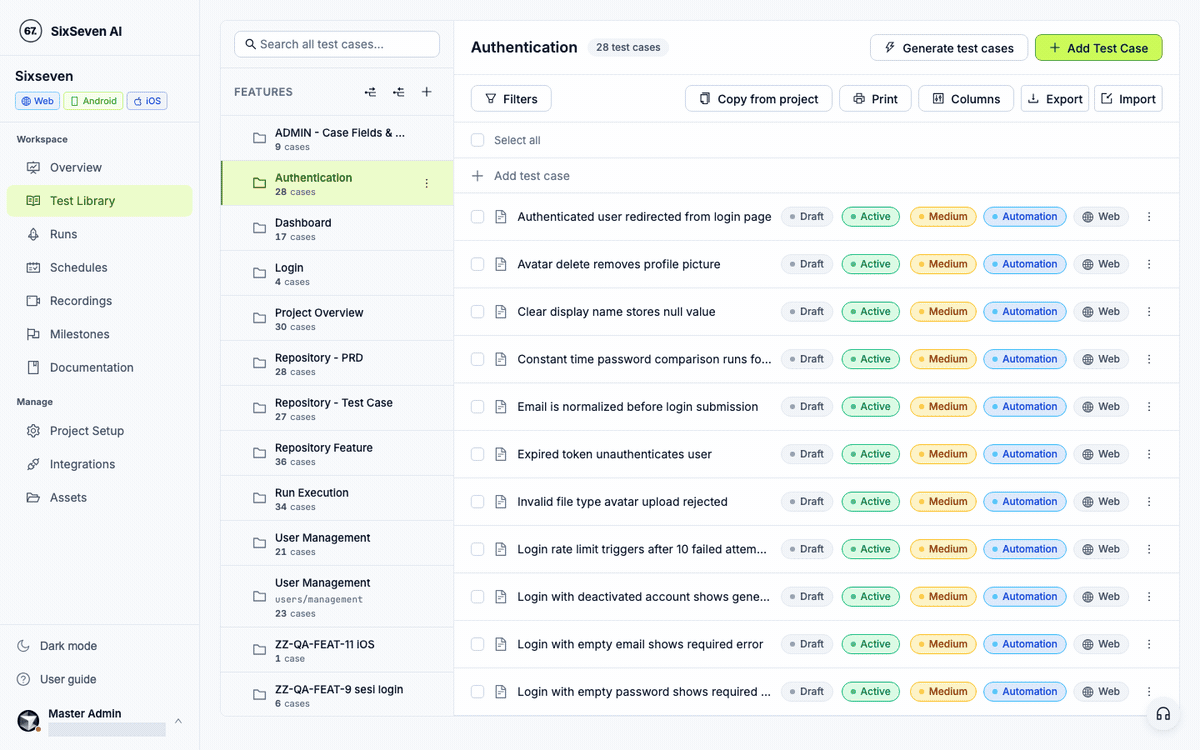This screenshot has height=750, width=1200.
Task: Toggle Dark mode
Action: (57, 646)
